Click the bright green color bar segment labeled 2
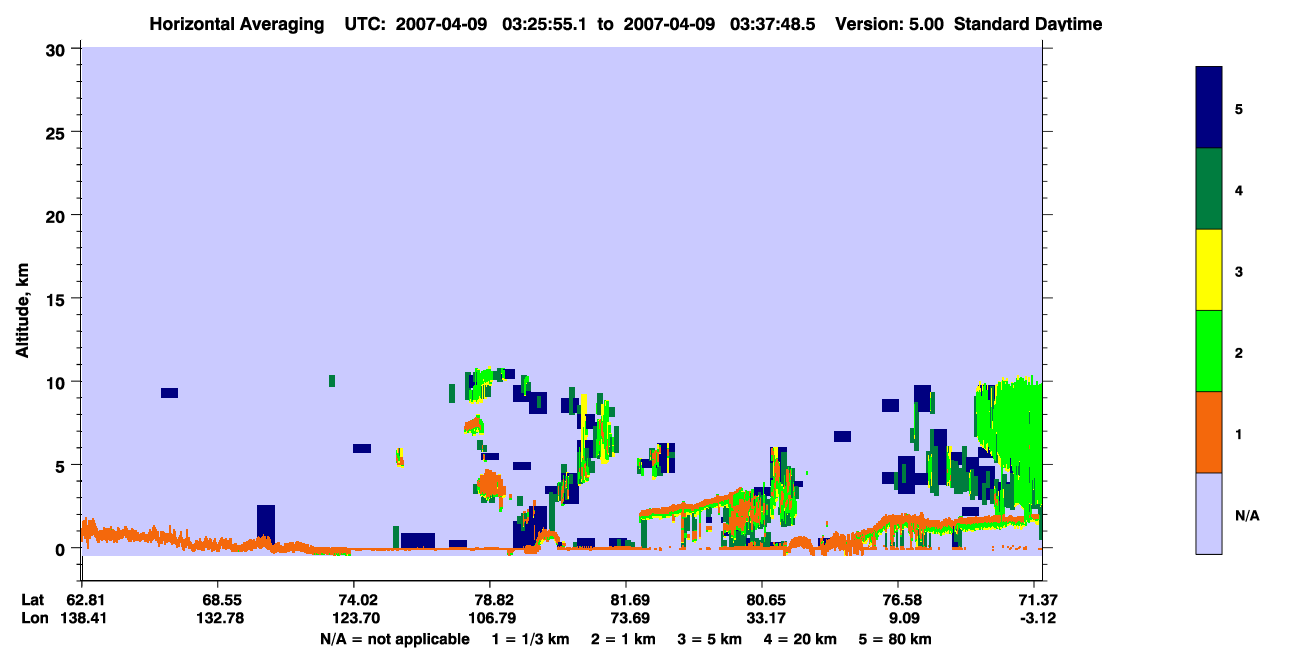The image size is (1300, 667). [x=1209, y=351]
